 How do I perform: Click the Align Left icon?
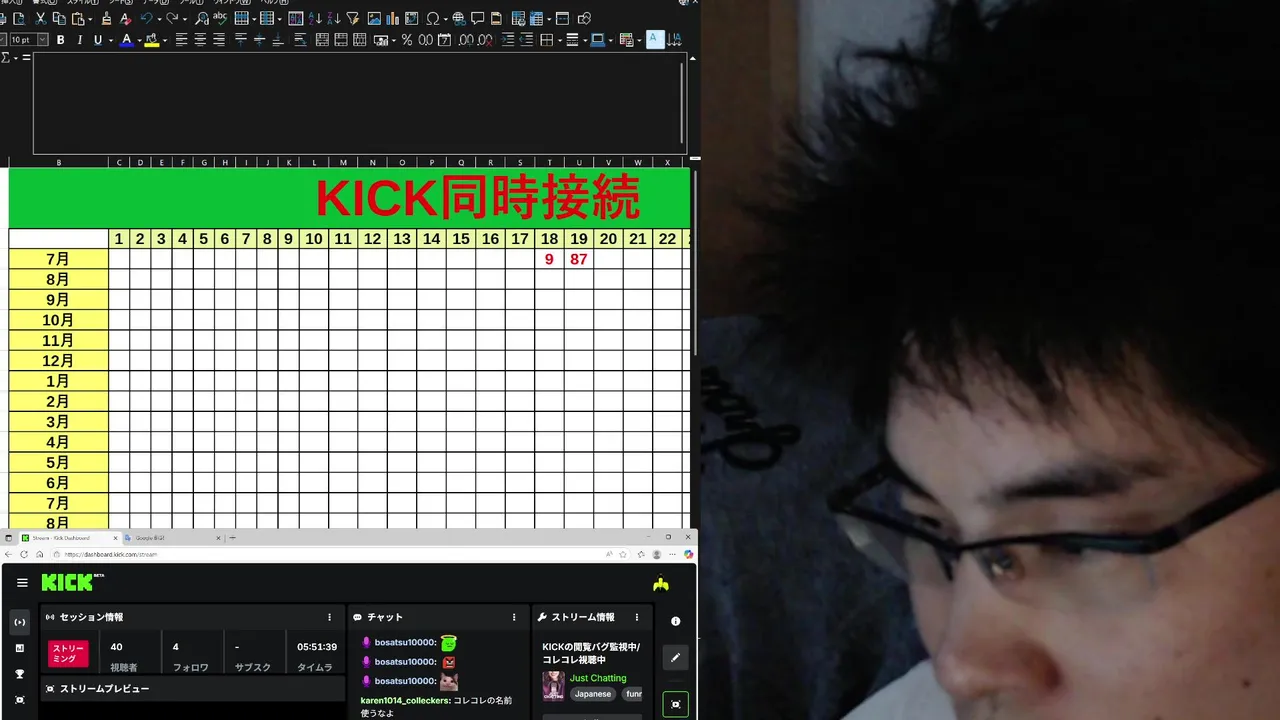coord(181,40)
